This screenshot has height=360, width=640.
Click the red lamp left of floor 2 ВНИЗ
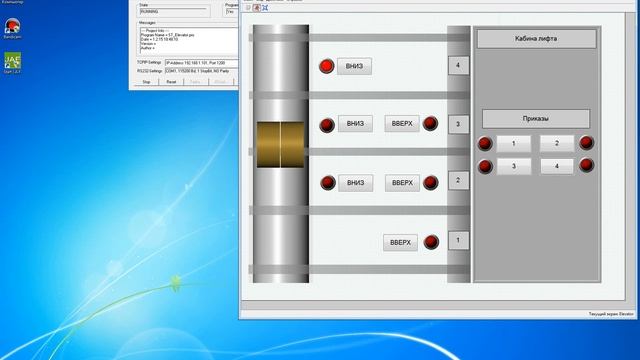pos(328,183)
